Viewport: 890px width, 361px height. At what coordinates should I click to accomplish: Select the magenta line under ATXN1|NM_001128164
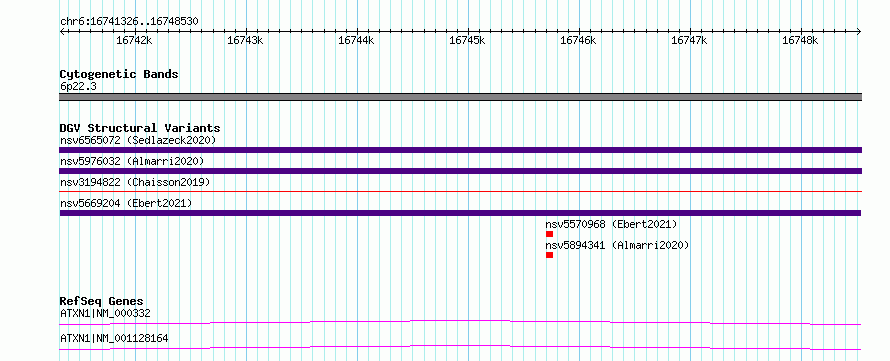click(460, 347)
